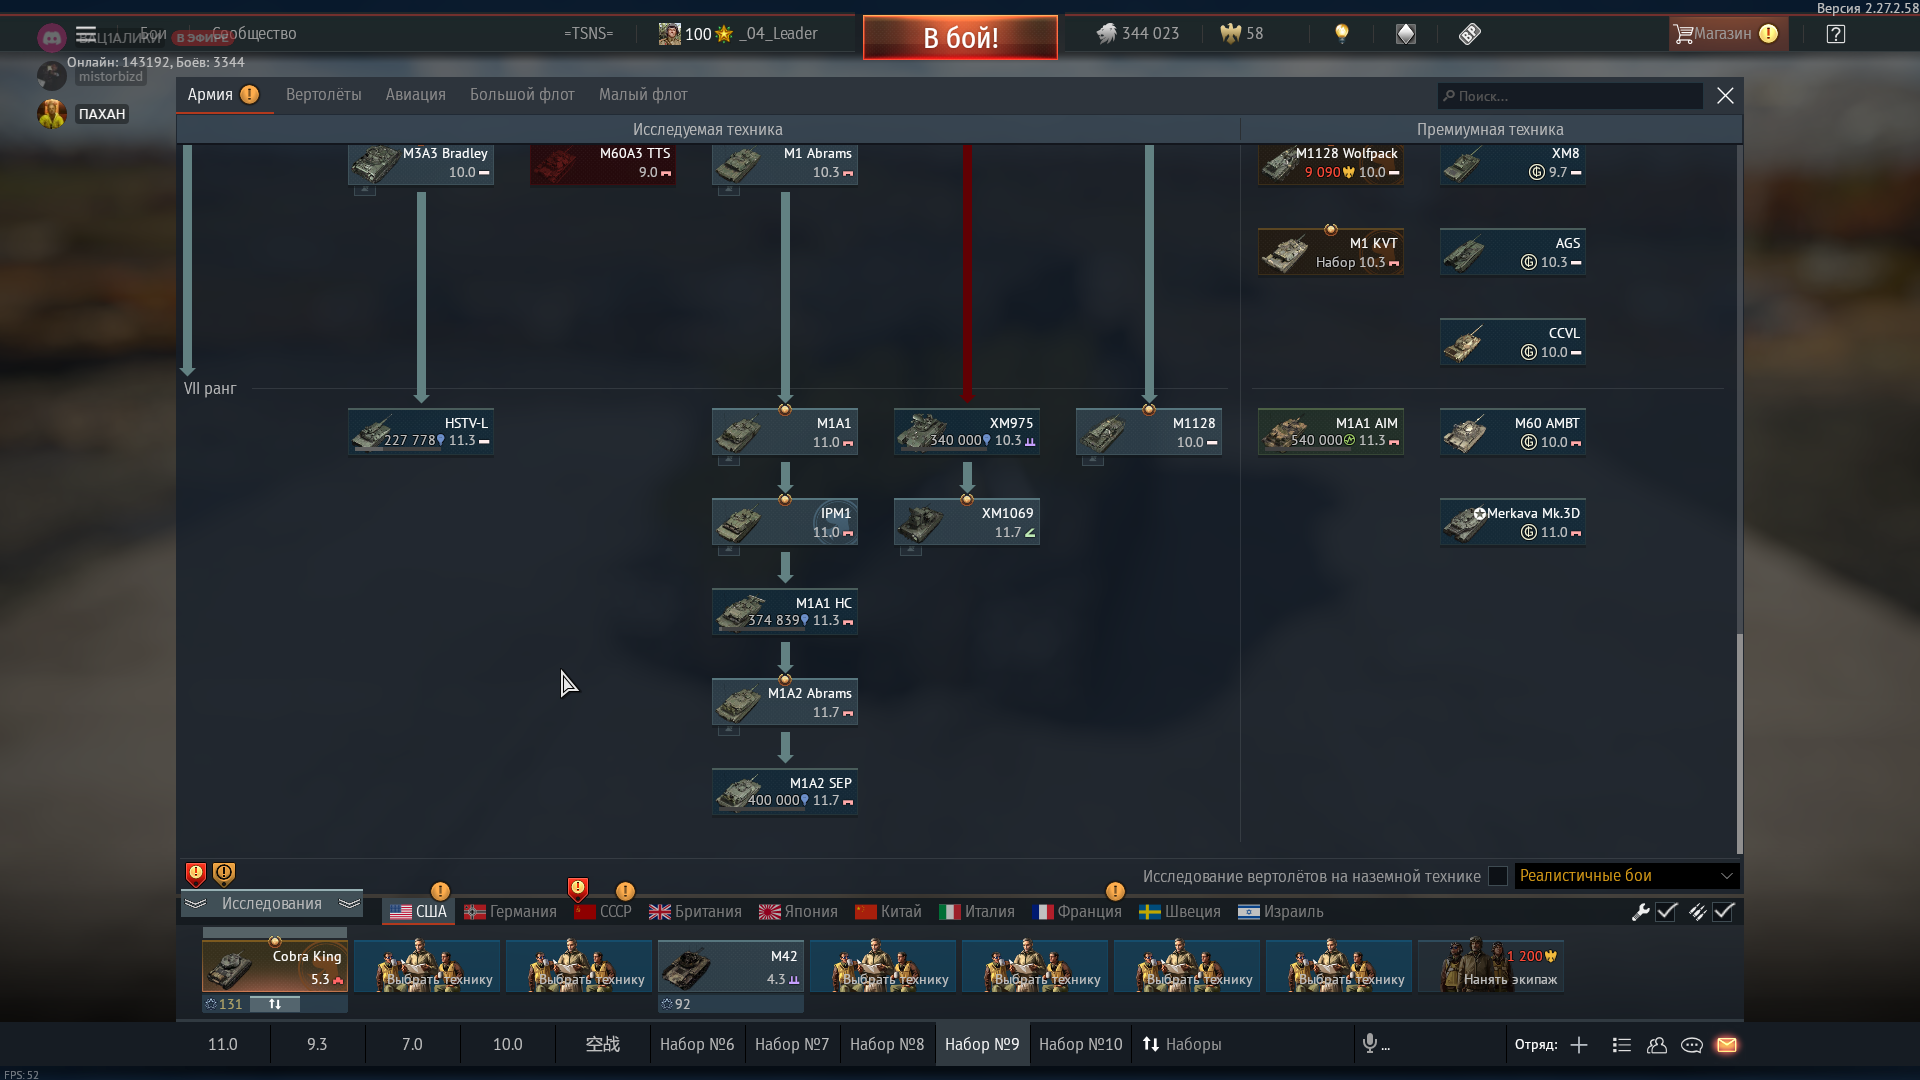Select the Япония nation tab
The height and width of the screenshot is (1080, 1920).
798,911
